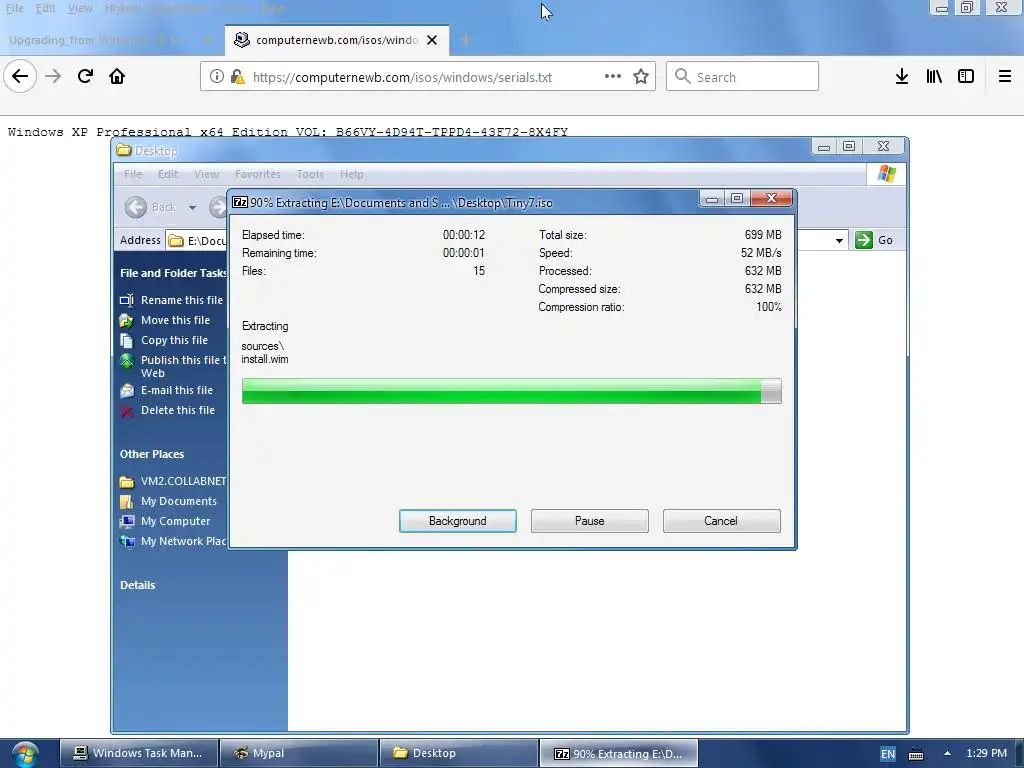Click Copy this file
Viewport: 1024px width, 768px height.
point(174,340)
